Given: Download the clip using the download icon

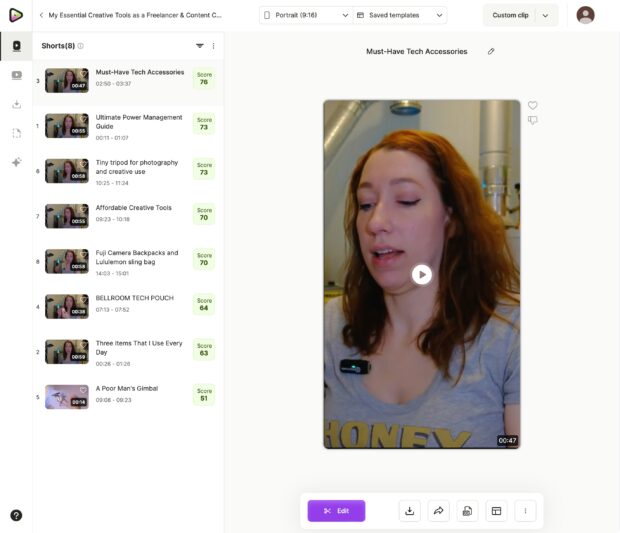Looking at the screenshot, I should (x=410, y=511).
